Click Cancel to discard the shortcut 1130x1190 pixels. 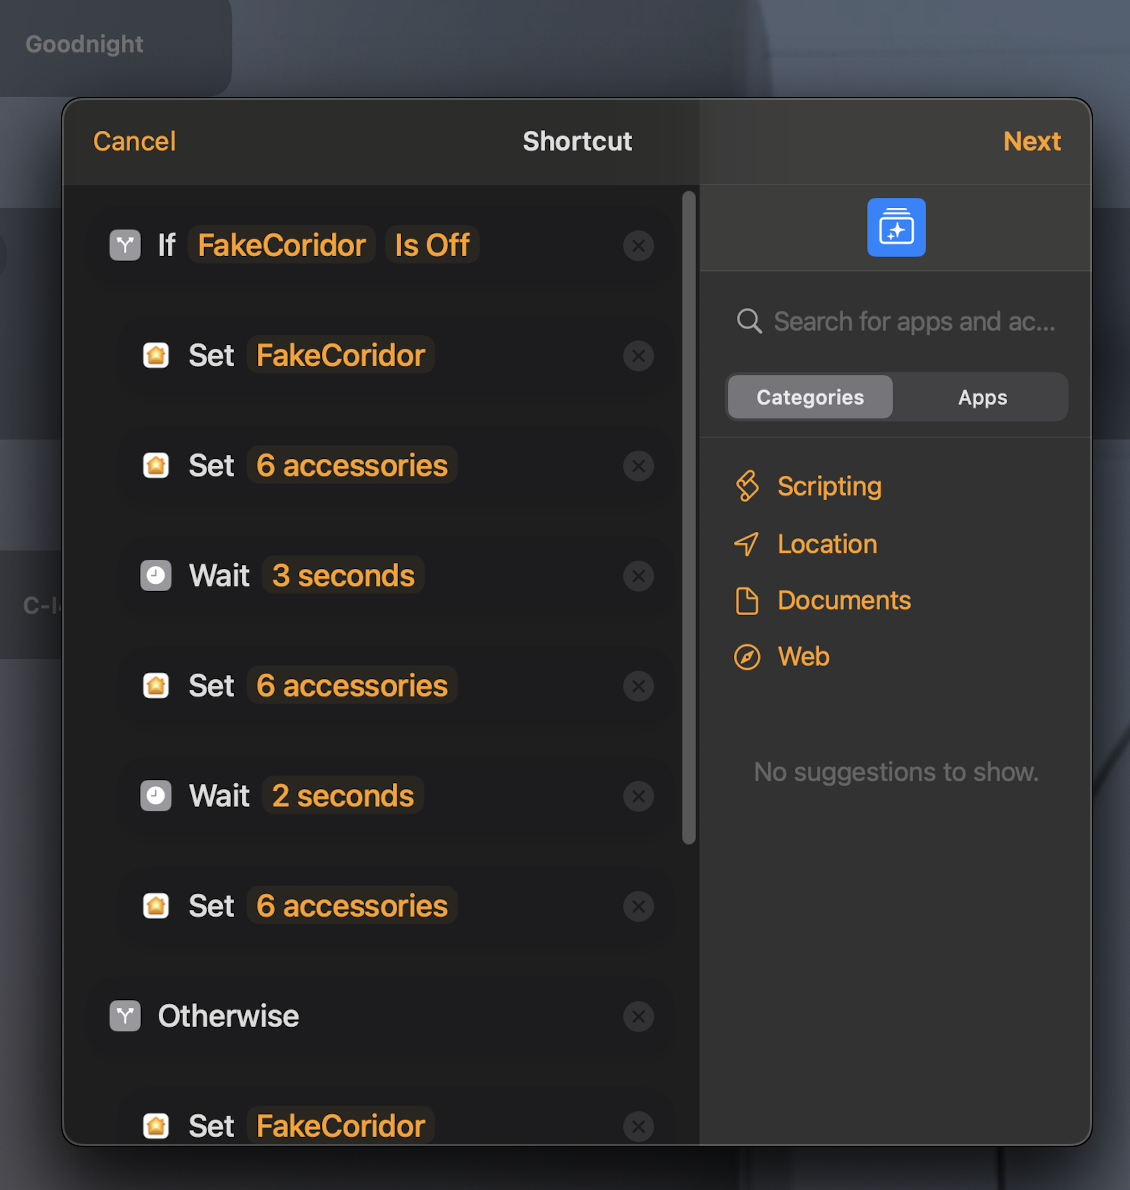(133, 141)
